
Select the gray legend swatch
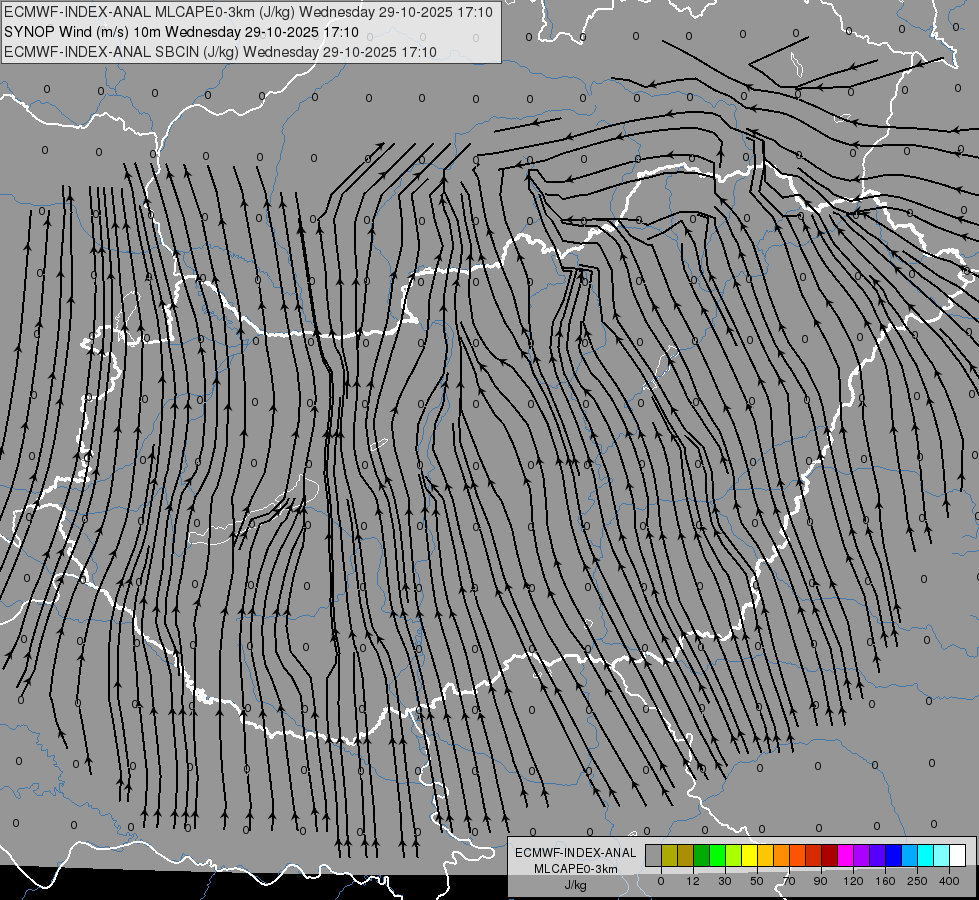[x=653, y=855]
